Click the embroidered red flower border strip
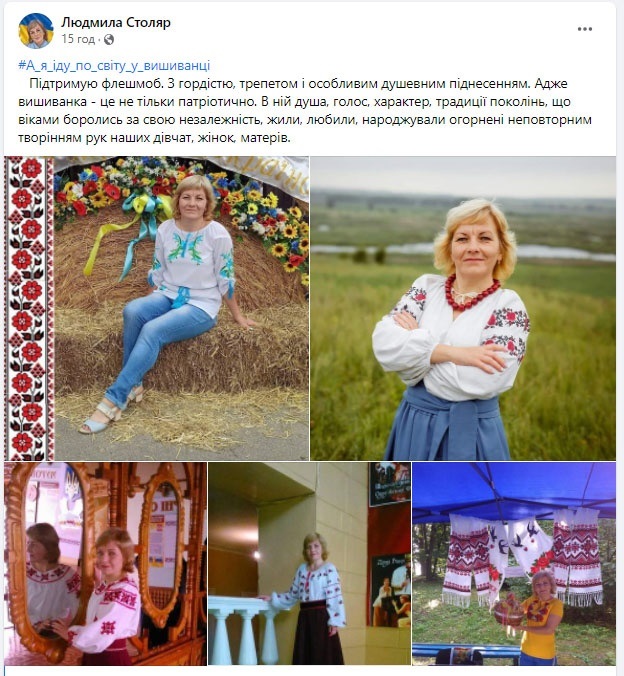 tap(29, 308)
